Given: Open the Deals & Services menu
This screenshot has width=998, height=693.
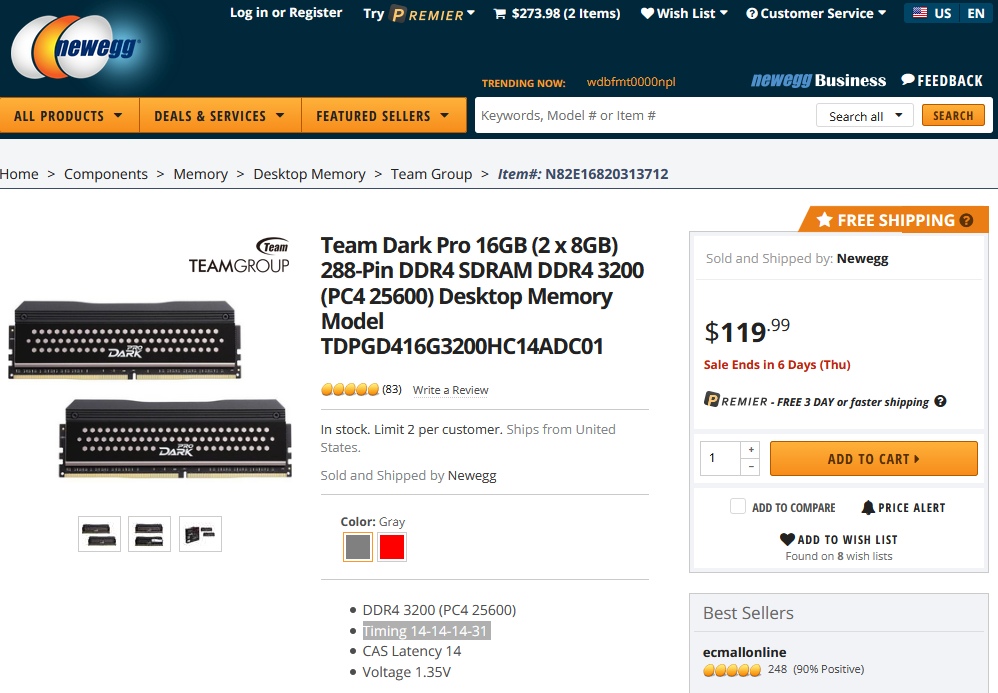Looking at the screenshot, I should coord(219,116).
